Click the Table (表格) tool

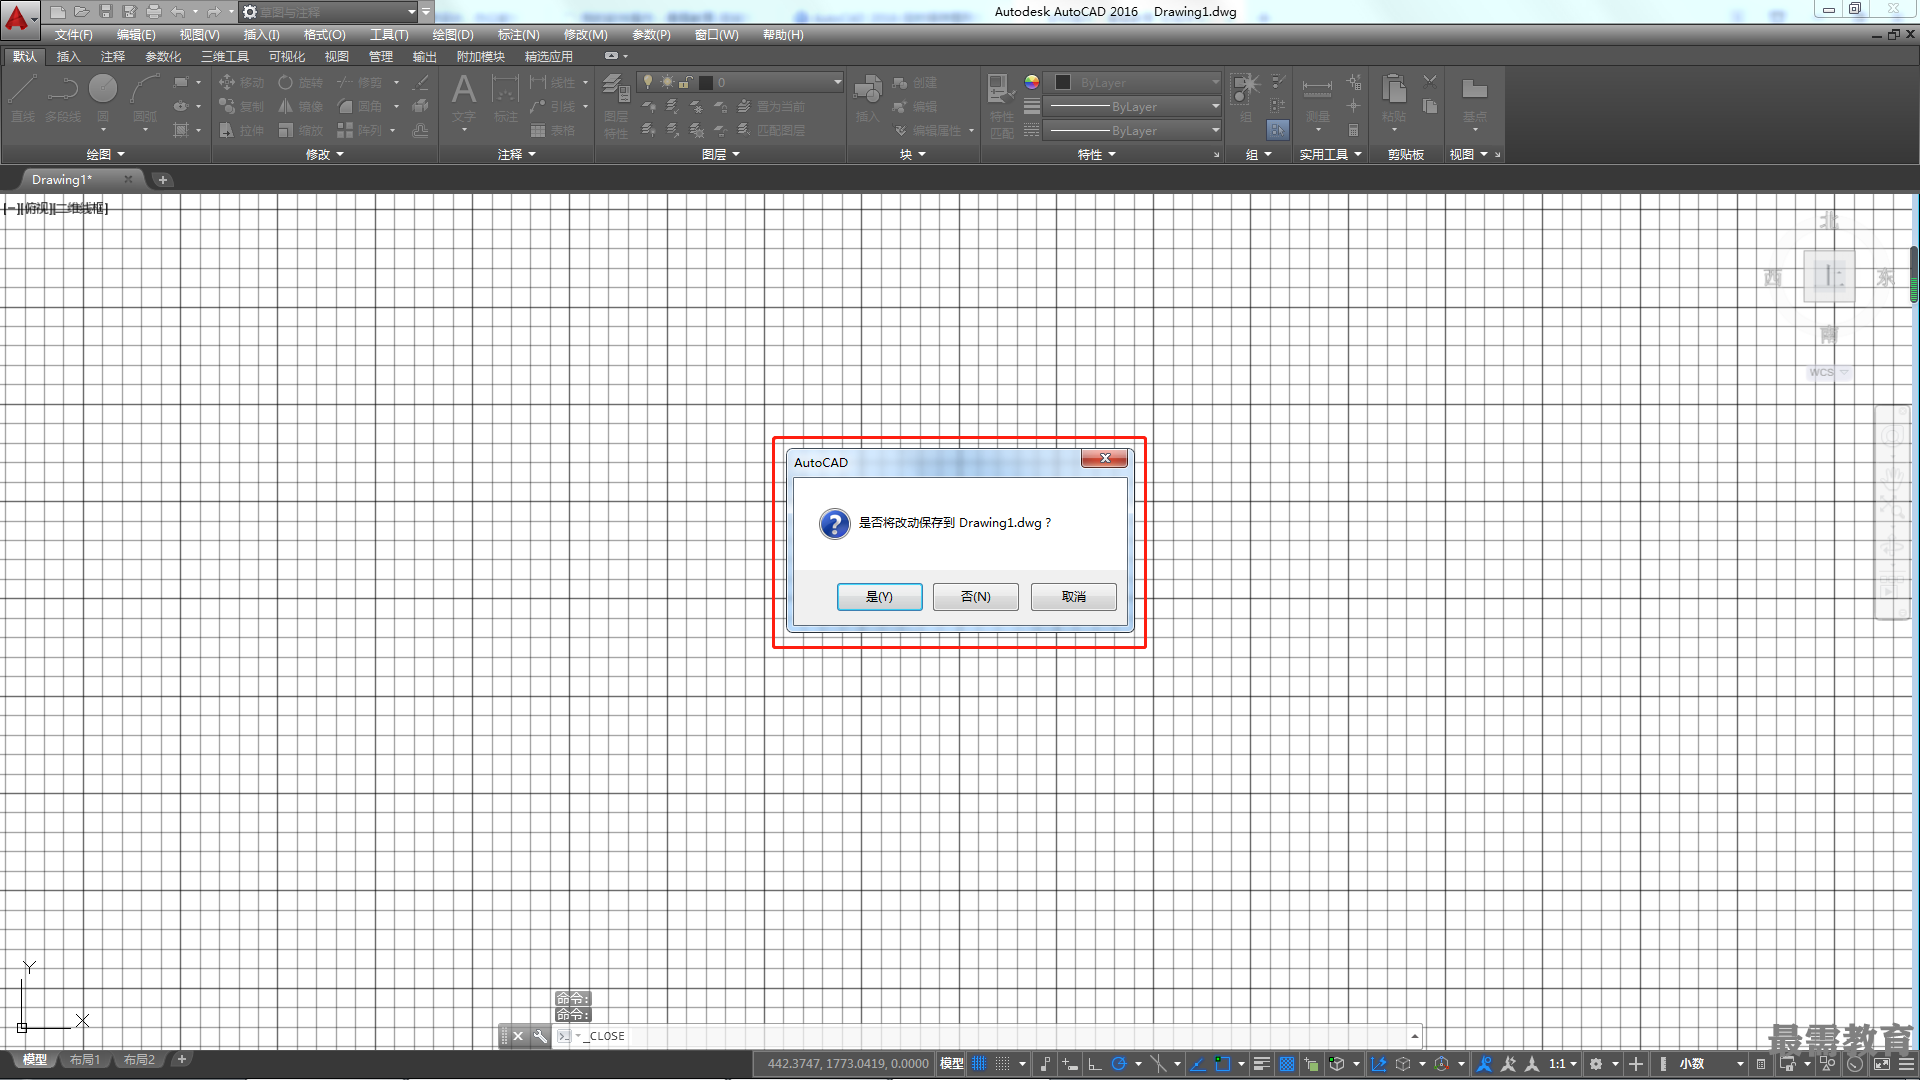coord(552,130)
